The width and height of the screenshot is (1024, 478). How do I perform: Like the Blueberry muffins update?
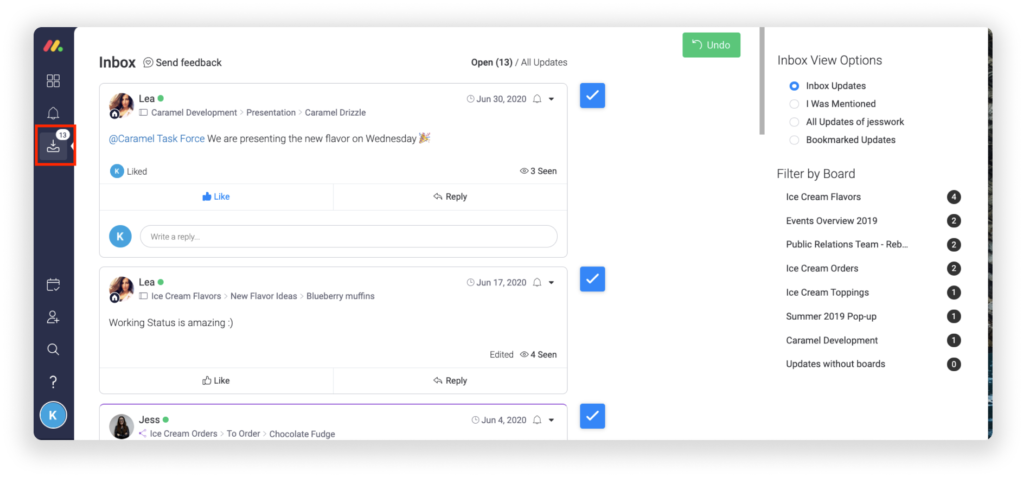point(216,380)
